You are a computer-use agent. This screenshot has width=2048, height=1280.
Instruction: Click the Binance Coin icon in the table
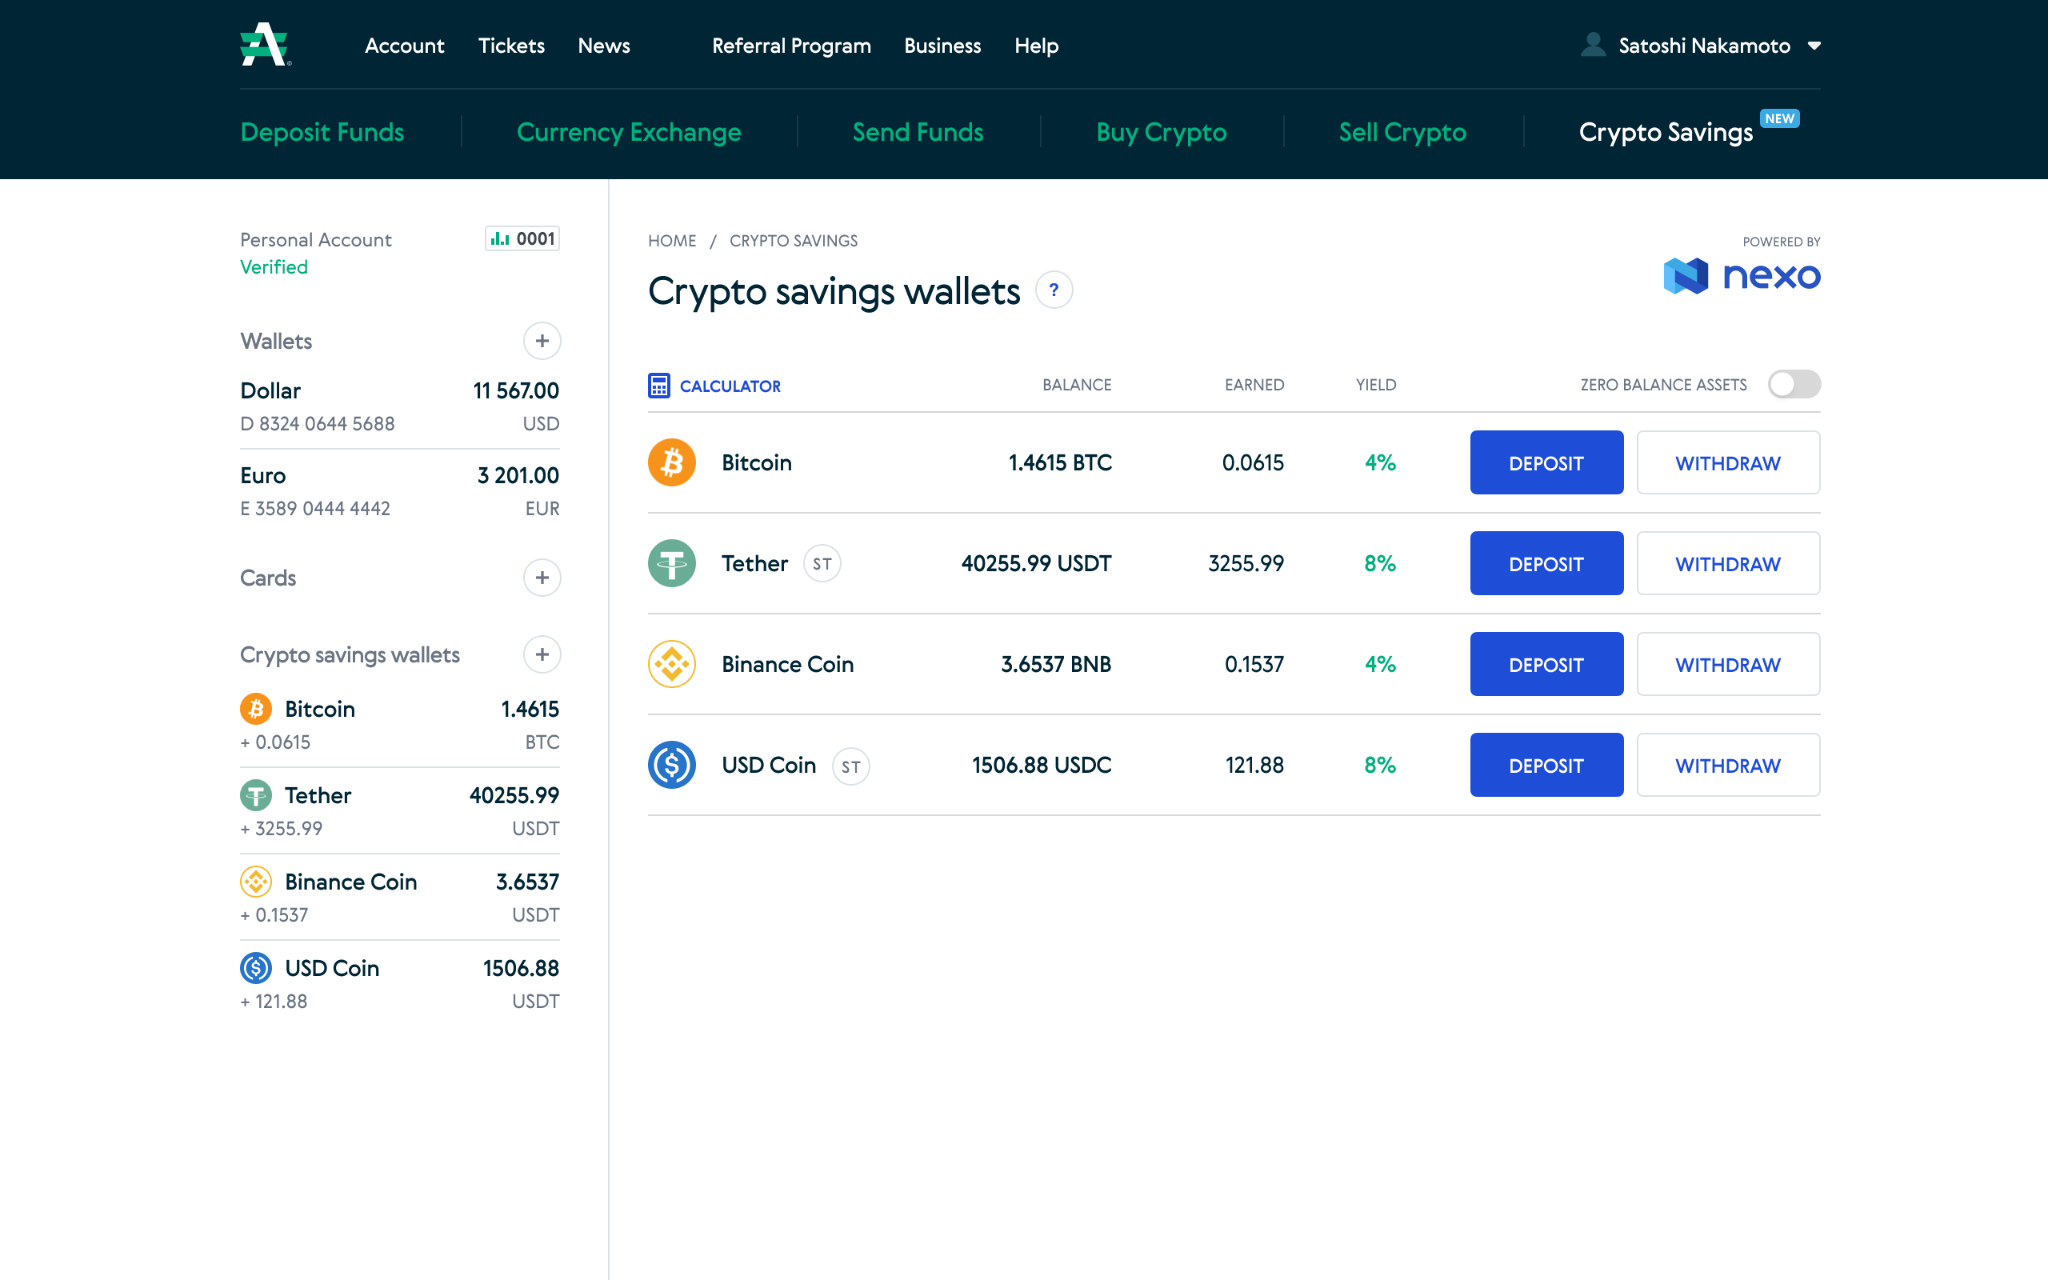[672, 664]
